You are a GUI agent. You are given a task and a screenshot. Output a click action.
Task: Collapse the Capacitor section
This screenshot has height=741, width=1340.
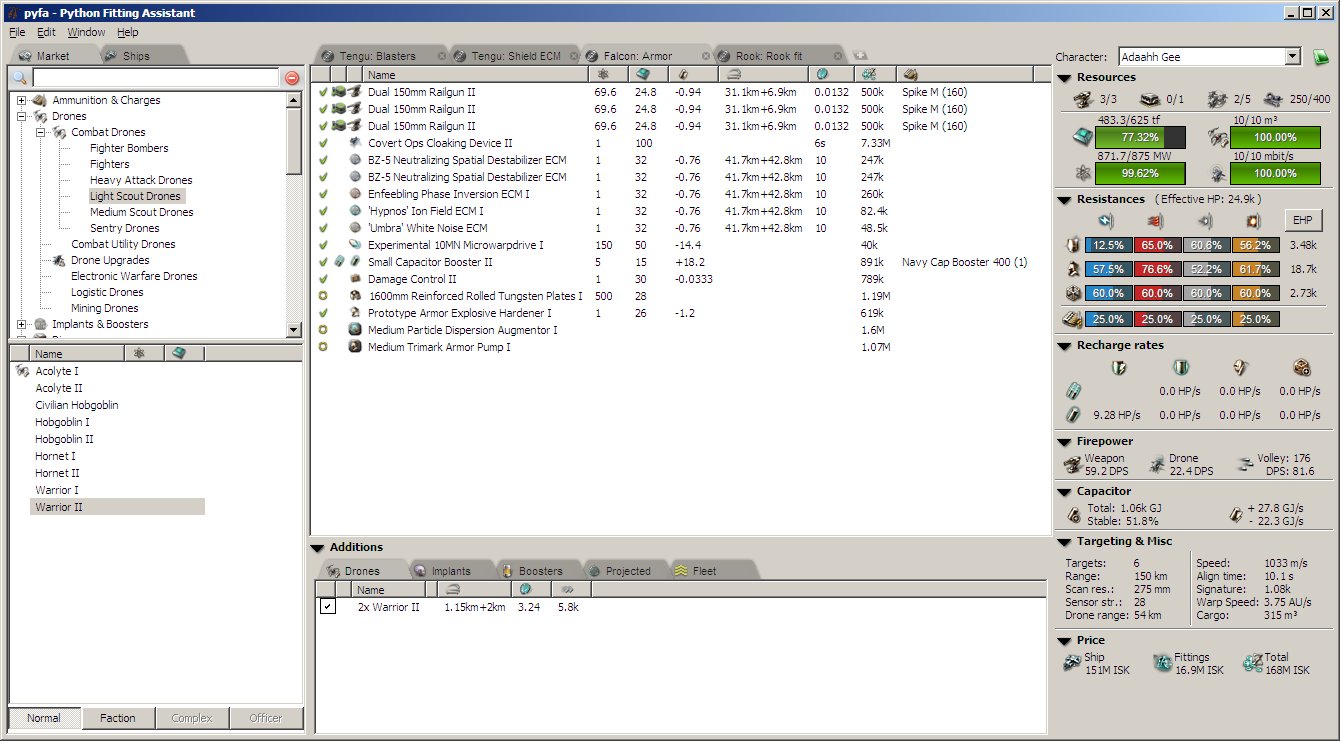tap(1064, 492)
